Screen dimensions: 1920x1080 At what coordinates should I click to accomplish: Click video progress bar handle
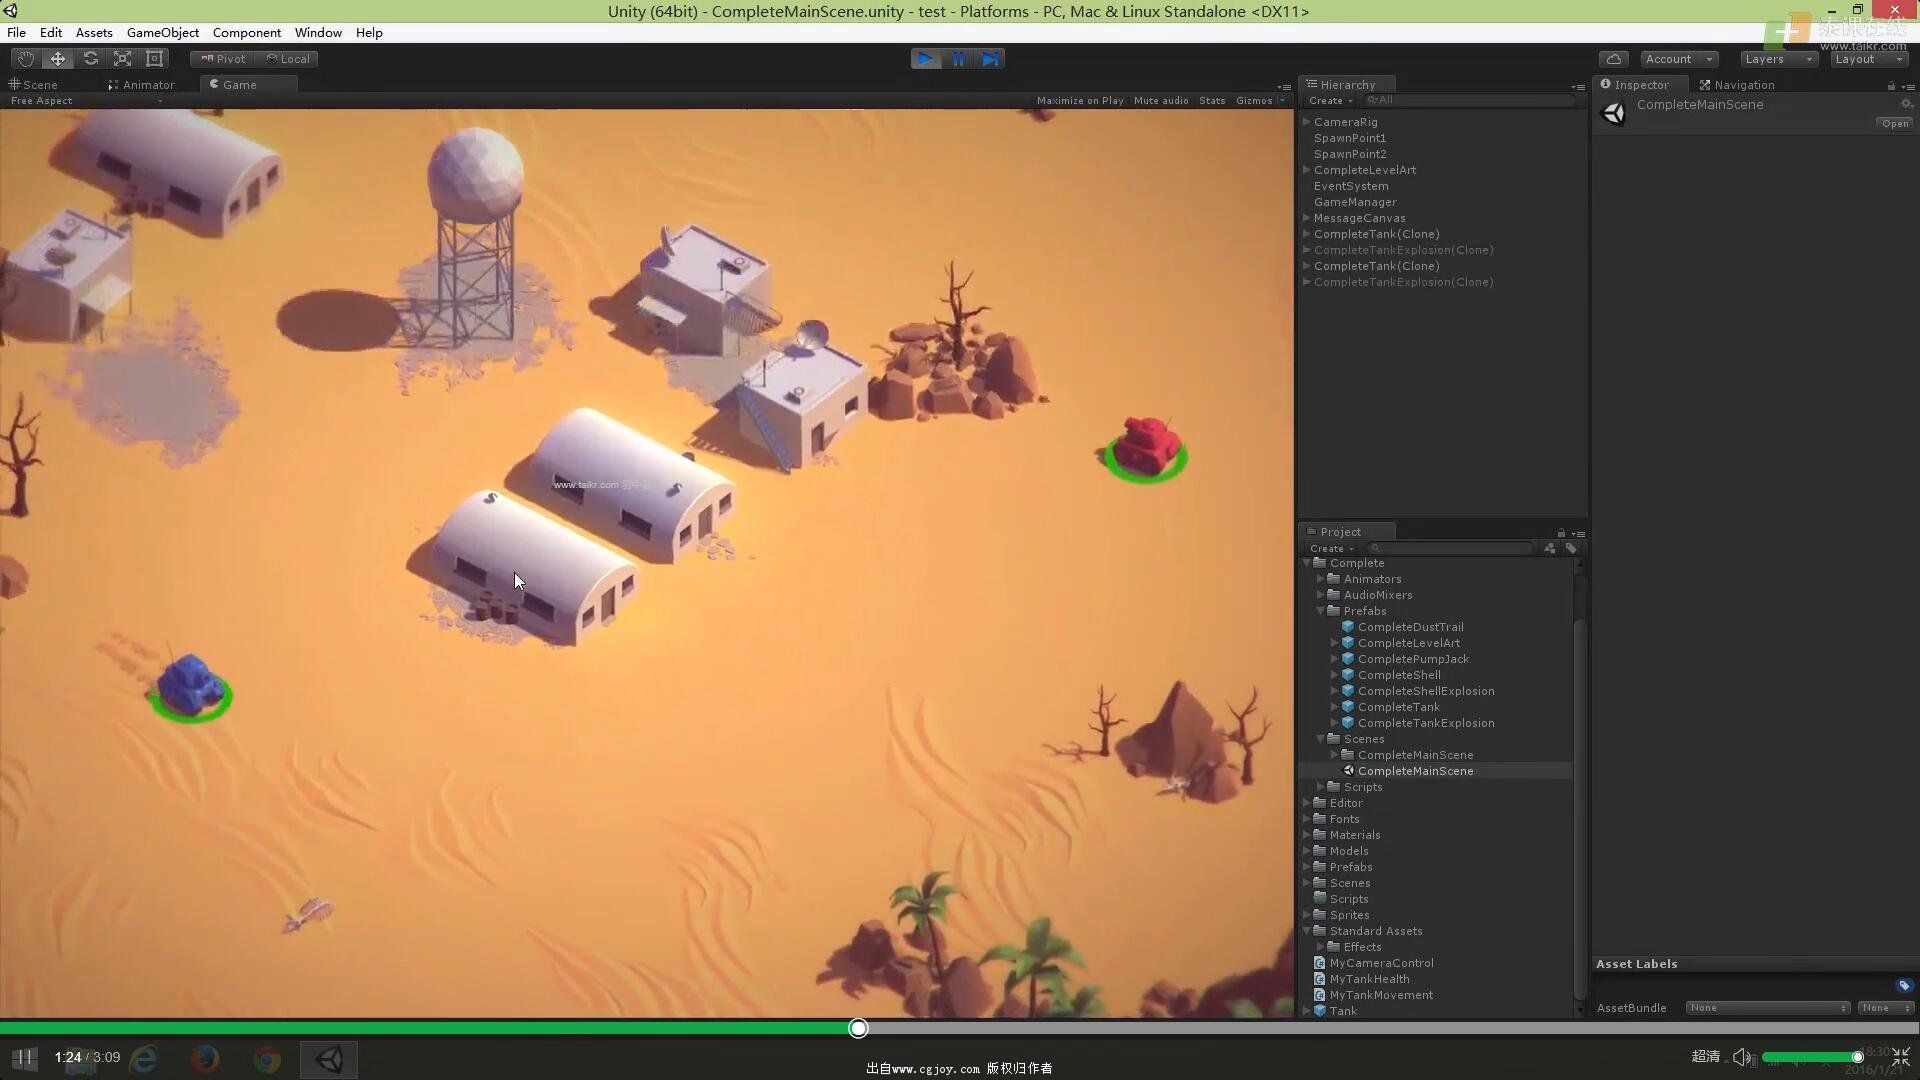858,1028
